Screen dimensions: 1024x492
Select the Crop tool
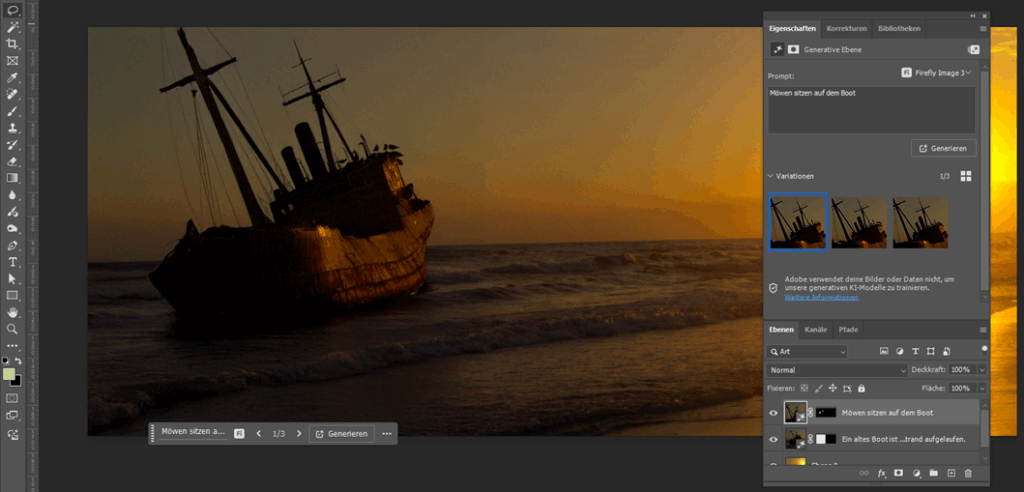12,44
